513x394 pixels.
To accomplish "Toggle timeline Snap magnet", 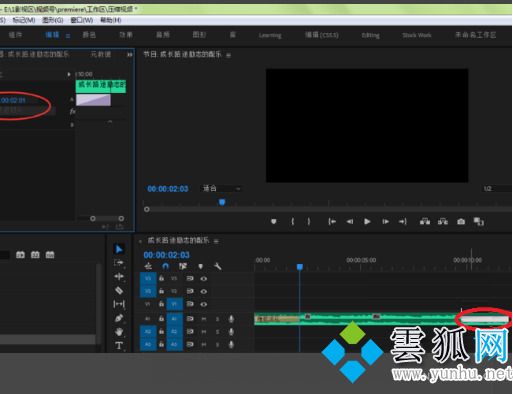I will click(165, 266).
